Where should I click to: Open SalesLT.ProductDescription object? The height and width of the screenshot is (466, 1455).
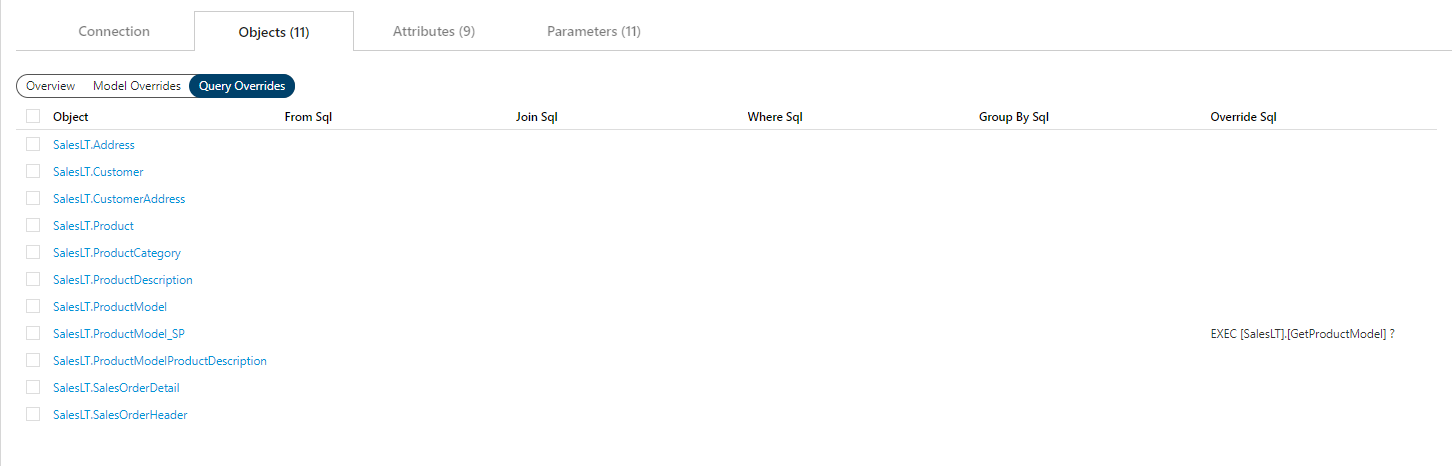[x=123, y=280]
